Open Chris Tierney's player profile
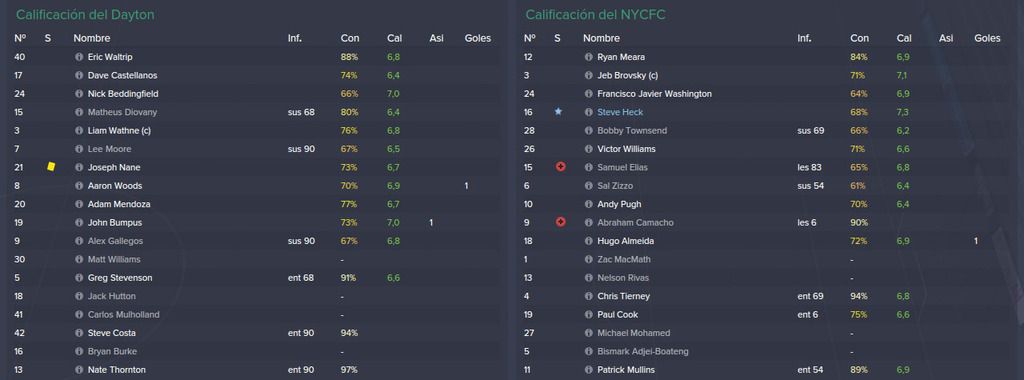The height and width of the screenshot is (380, 1024). 623,296
